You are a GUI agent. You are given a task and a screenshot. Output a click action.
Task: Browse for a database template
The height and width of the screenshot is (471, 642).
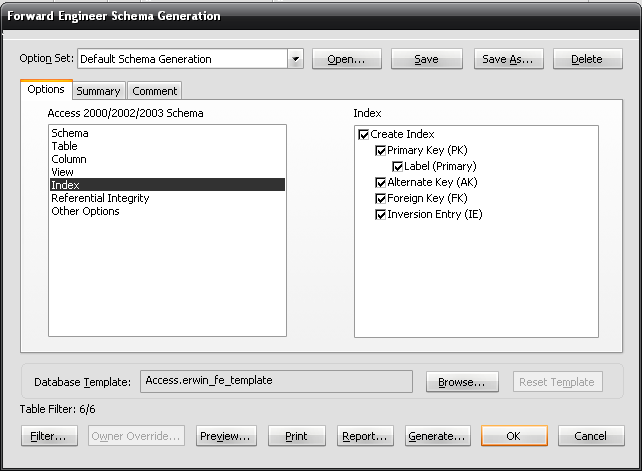click(x=462, y=382)
